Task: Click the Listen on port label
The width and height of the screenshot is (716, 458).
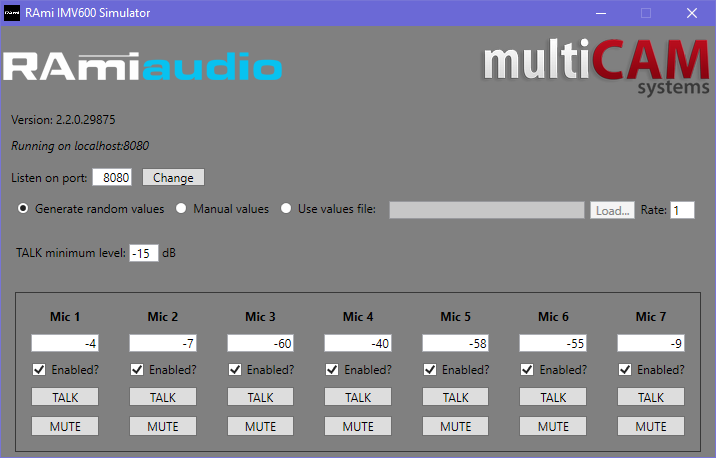Action: 49,178
